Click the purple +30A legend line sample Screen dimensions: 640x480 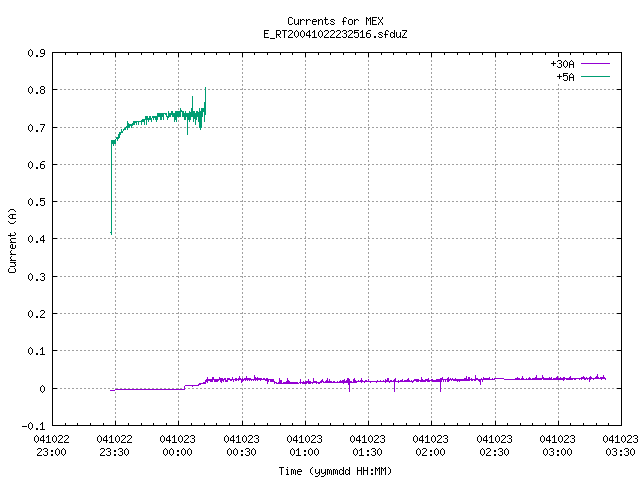pos(595,64)
